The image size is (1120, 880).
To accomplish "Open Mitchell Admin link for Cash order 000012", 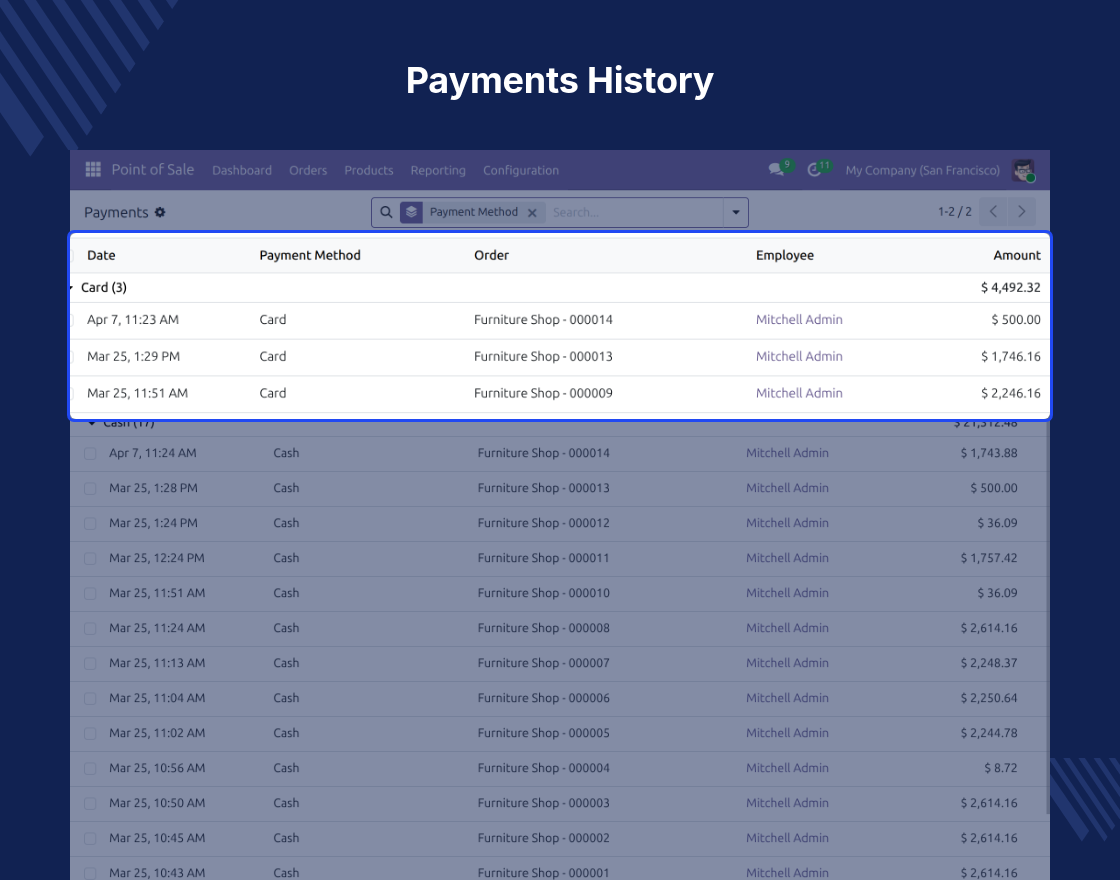I will pos(787,523).
